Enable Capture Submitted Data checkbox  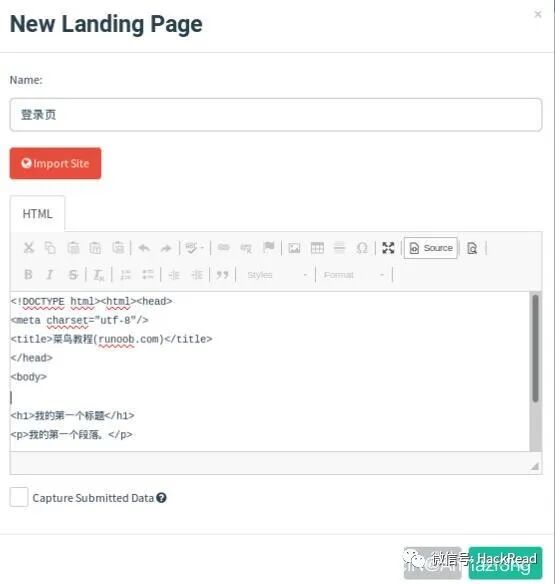(x=19, y=497)
